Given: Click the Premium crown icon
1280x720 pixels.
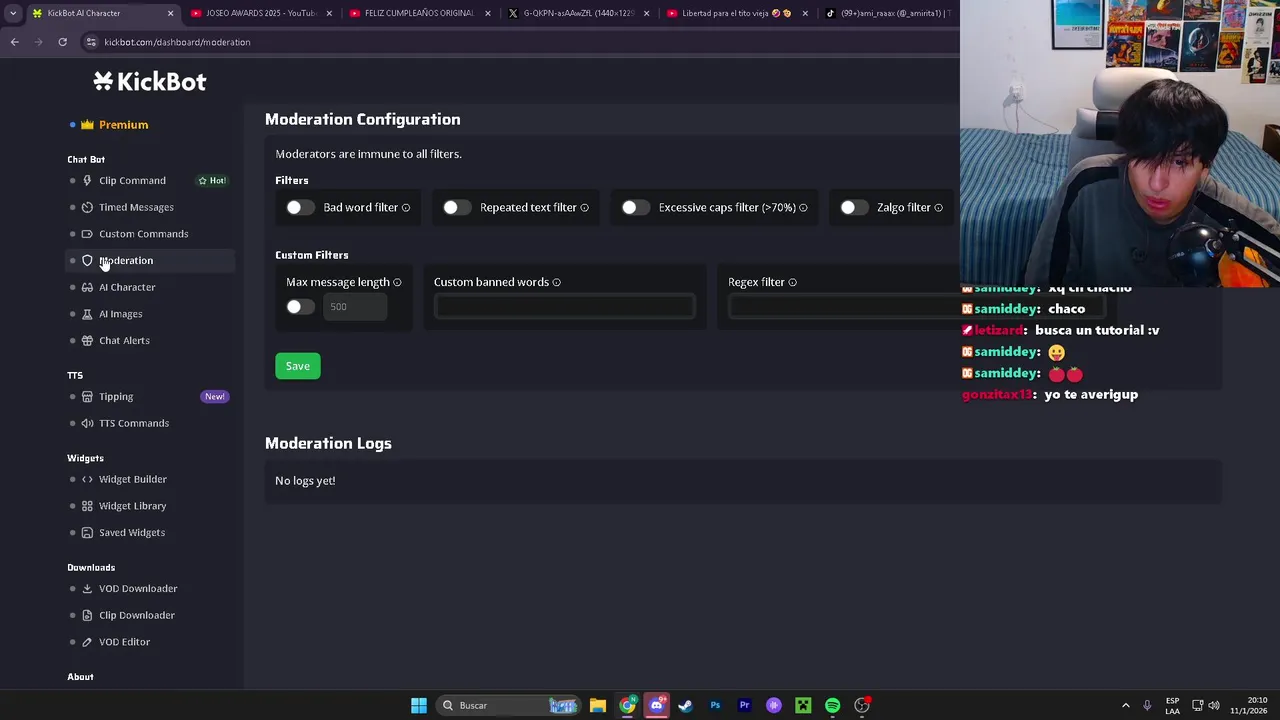Looking at the screenshot, I should click(x=87, y=125).
